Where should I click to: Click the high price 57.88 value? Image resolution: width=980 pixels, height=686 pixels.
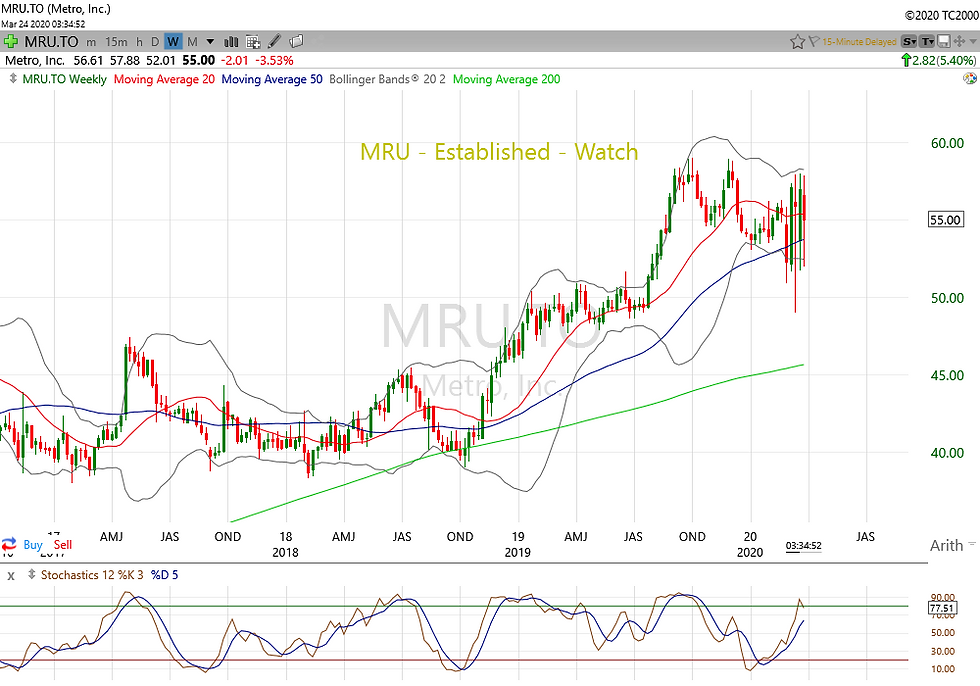coord(125,60)
